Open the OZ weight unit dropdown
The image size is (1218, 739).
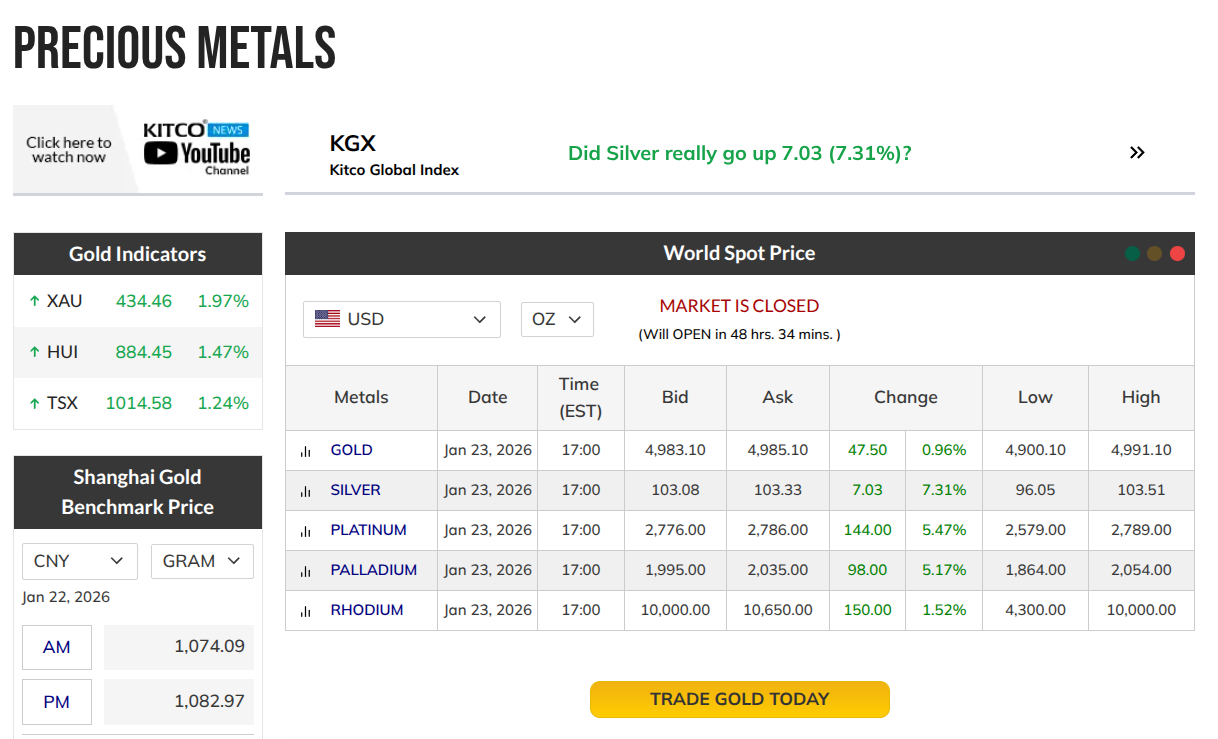tap(557, 319)
